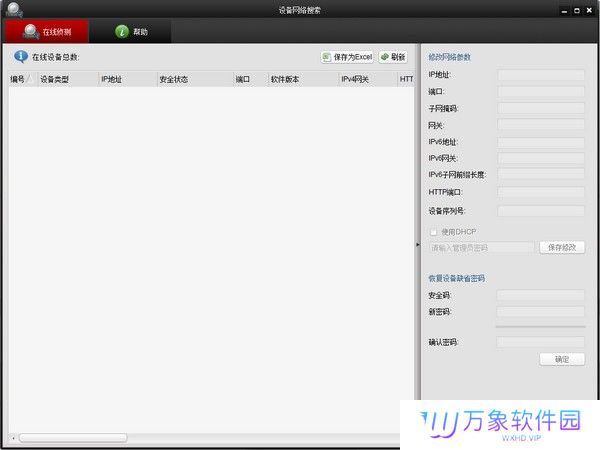Click the 在线设备总数 label
Screen dimensions: 600x450
(x=55, y=57)
